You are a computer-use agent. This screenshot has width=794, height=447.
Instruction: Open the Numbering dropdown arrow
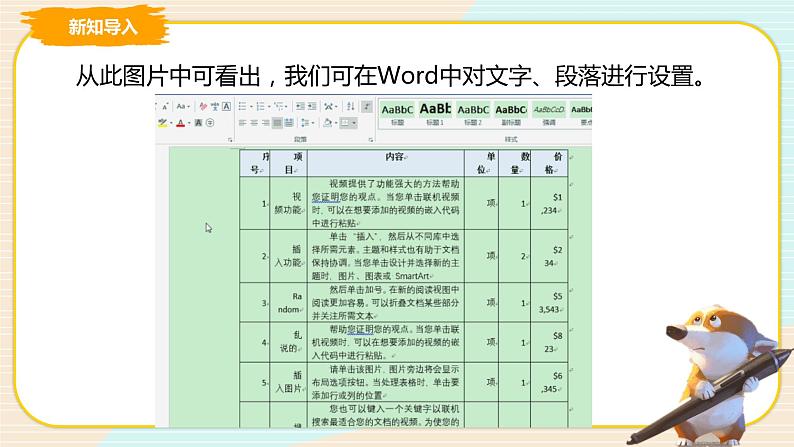click(x=269, y=107)
